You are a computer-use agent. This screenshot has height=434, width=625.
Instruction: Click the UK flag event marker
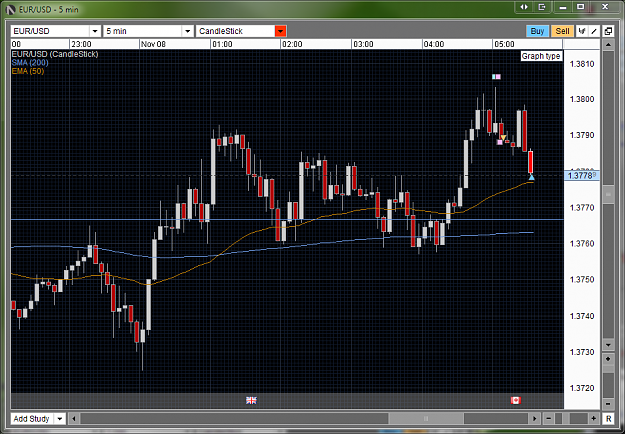[x=251, y=401]
